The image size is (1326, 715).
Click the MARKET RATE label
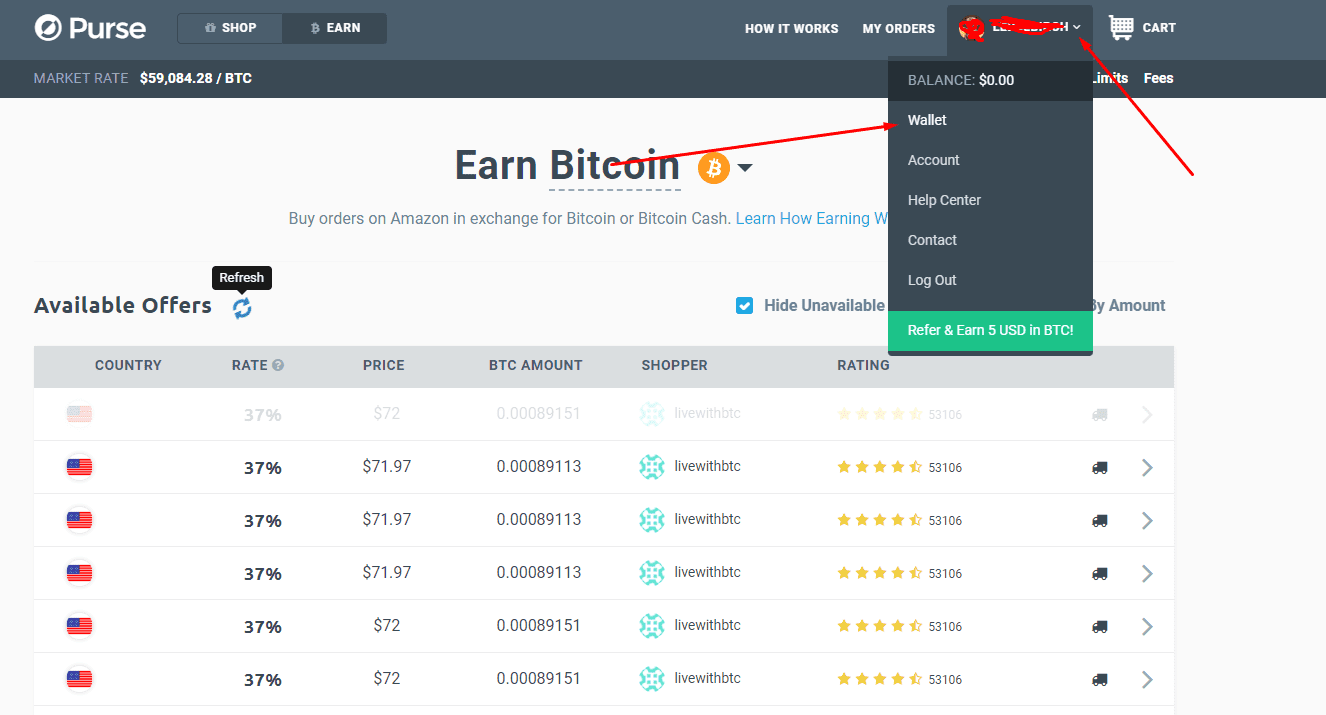tap(81, 78)
